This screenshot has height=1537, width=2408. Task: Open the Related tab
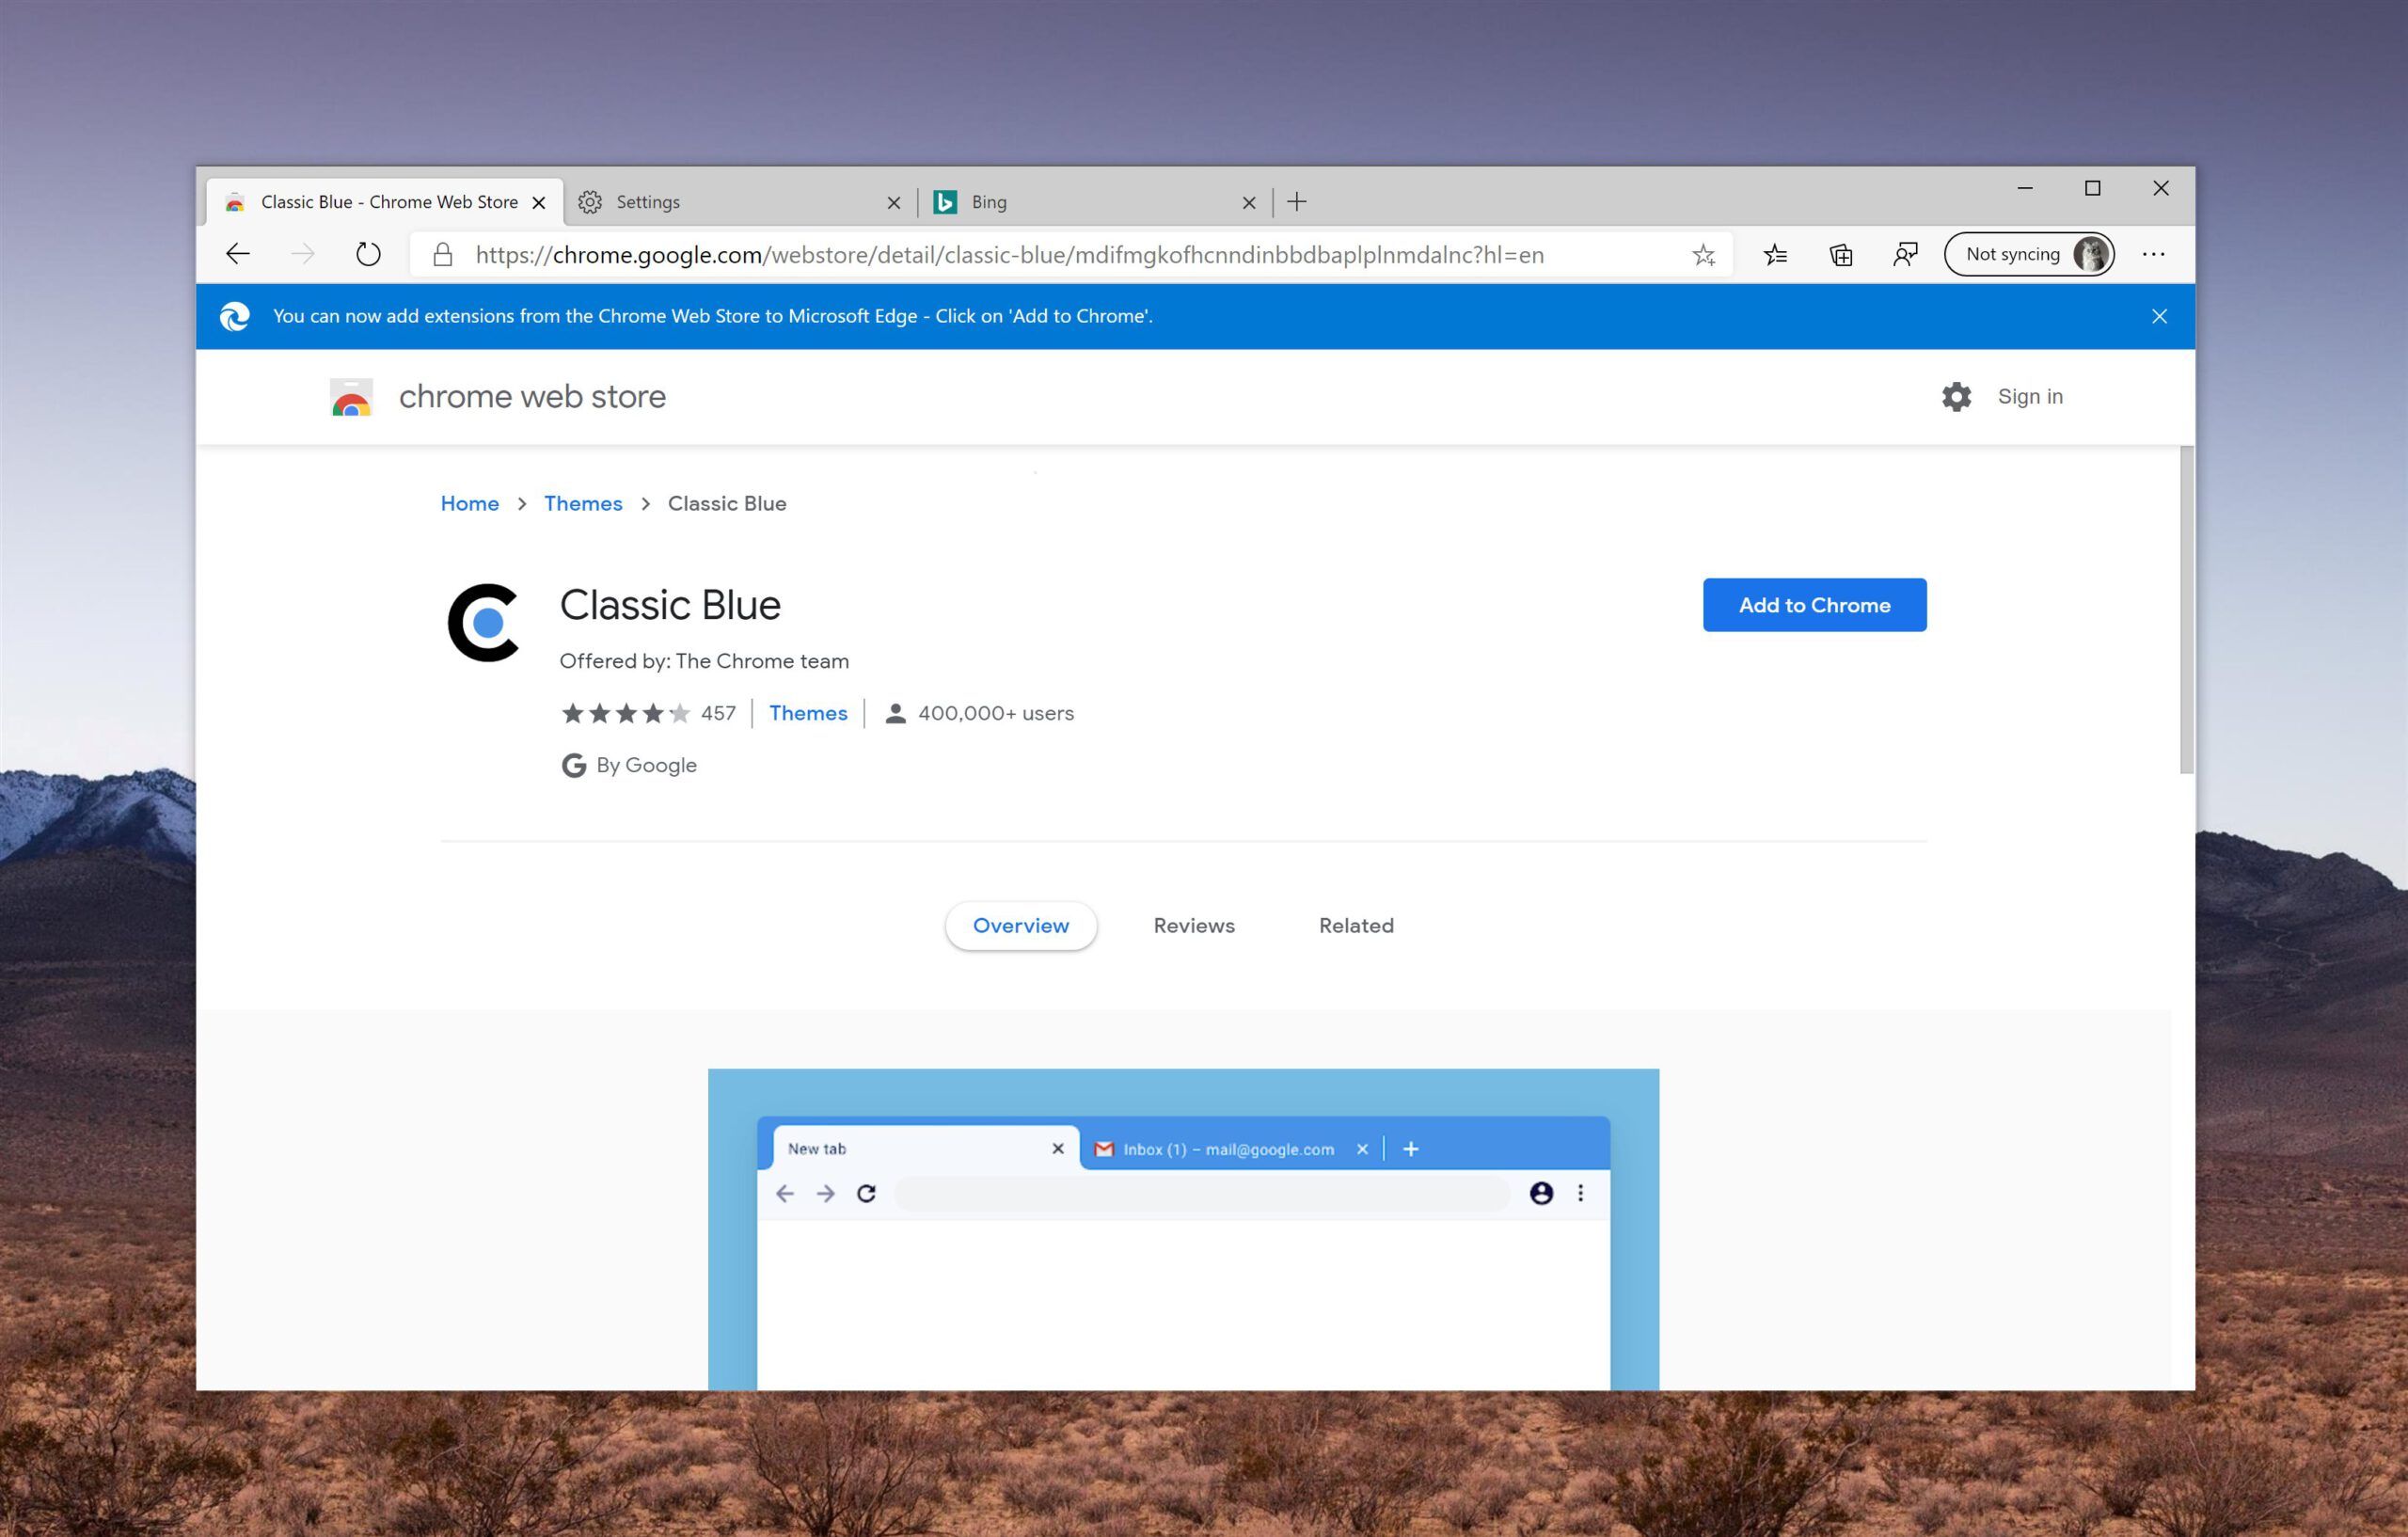(x=1356, y=926)
